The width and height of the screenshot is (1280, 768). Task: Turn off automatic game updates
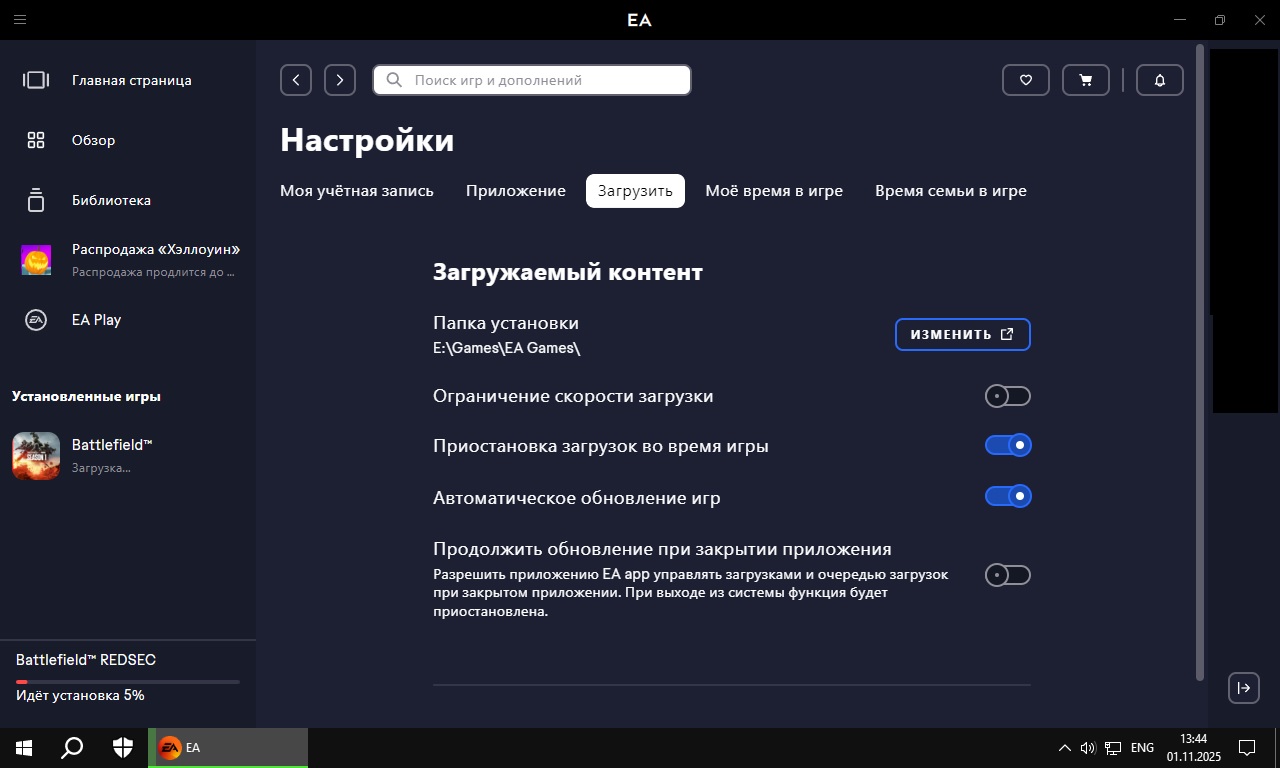1008,496
